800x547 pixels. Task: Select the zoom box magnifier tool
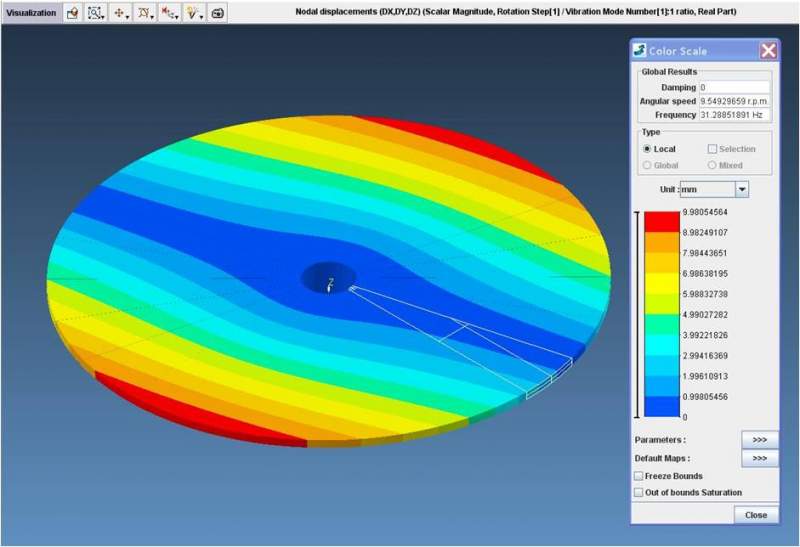point(93,13)
